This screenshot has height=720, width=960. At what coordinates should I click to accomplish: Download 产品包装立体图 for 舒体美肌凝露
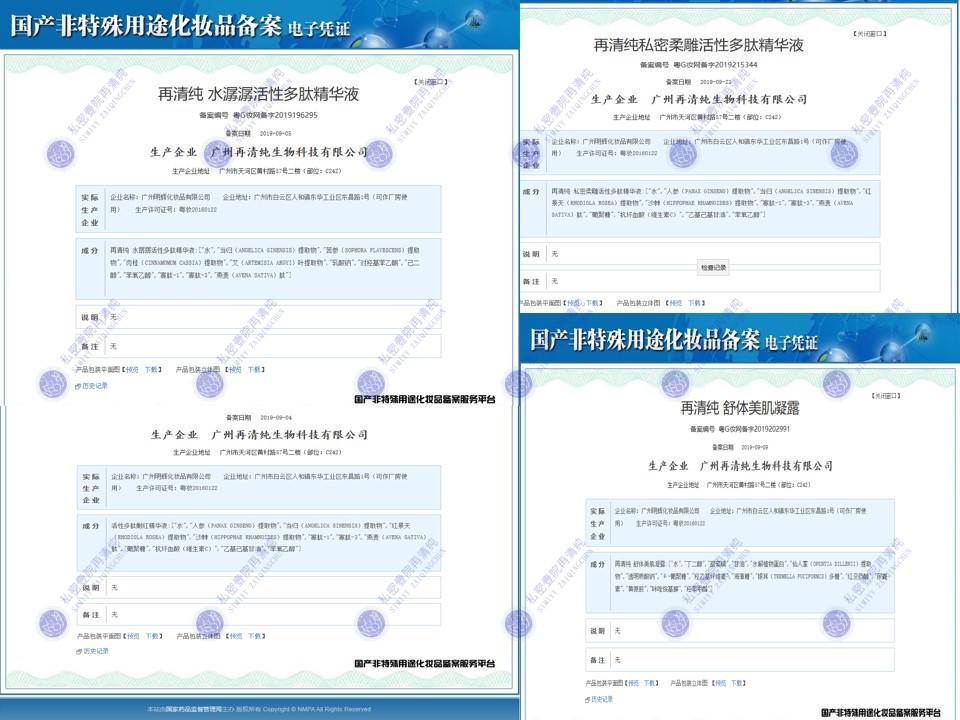pos(738,683)
